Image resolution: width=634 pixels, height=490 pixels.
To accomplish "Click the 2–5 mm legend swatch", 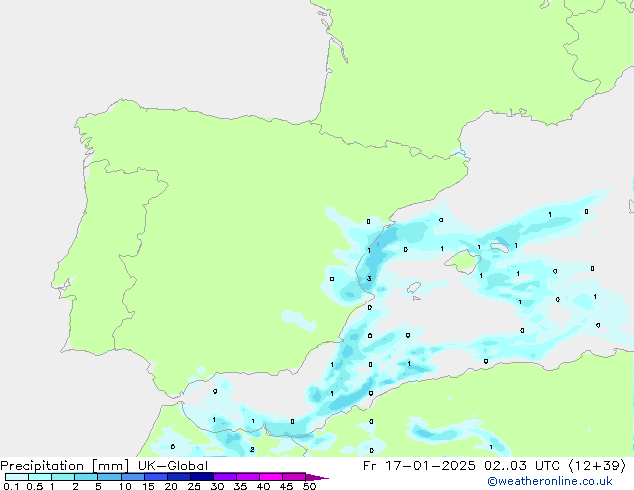I will click(x=86, y=477).
